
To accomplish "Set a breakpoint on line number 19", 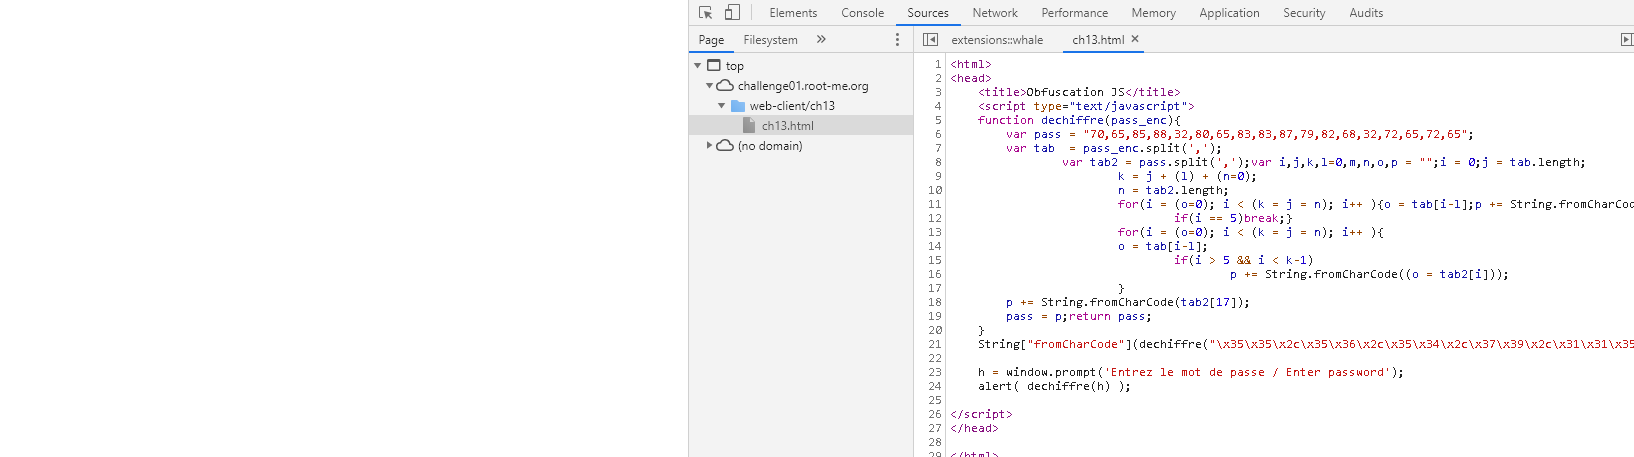I will 934,316.
